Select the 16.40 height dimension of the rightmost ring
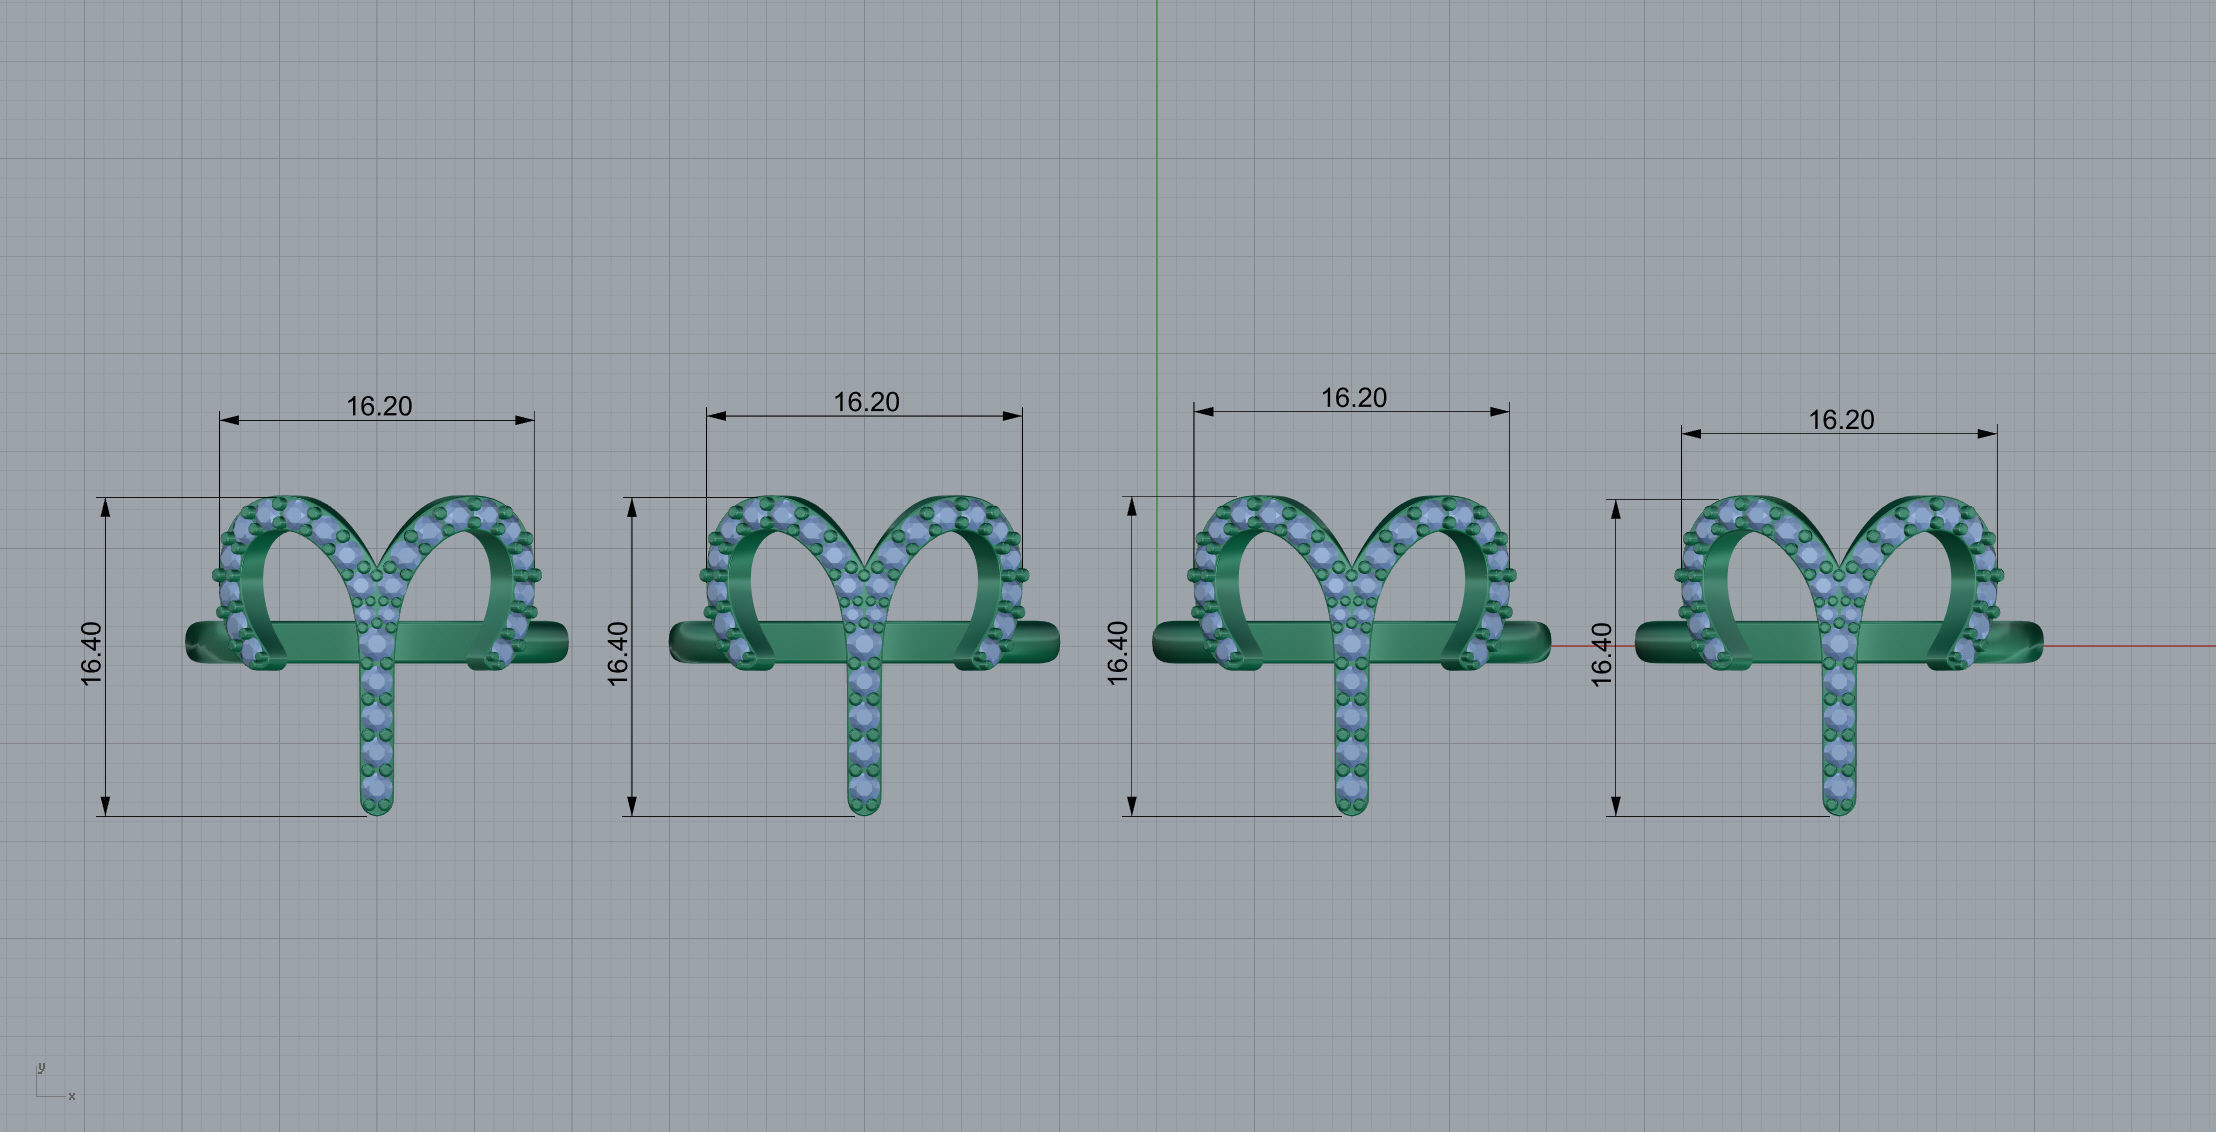The height and width of the screenshot is (1132, 2216). click(1602, 655)
